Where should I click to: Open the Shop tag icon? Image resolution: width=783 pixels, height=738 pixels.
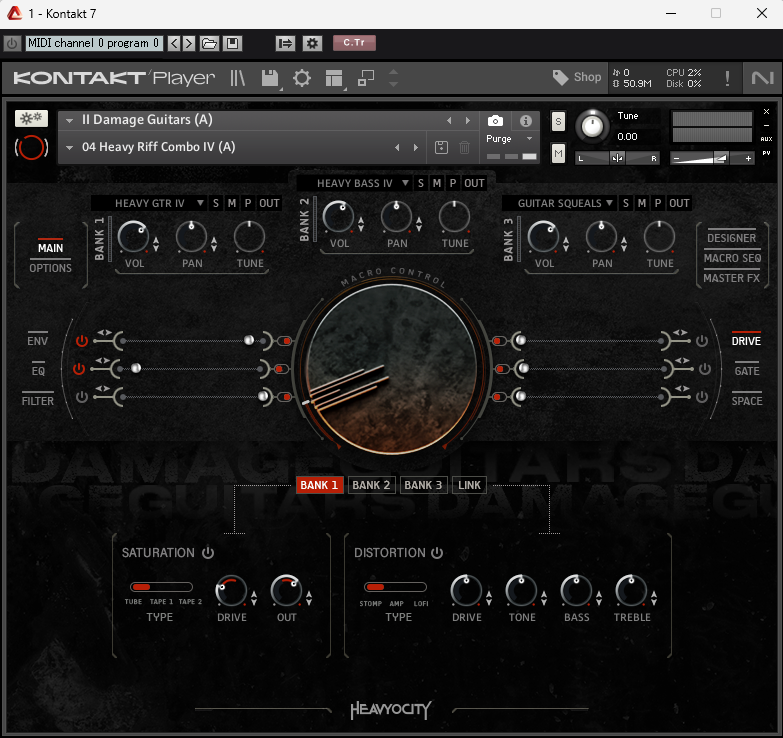560,77
